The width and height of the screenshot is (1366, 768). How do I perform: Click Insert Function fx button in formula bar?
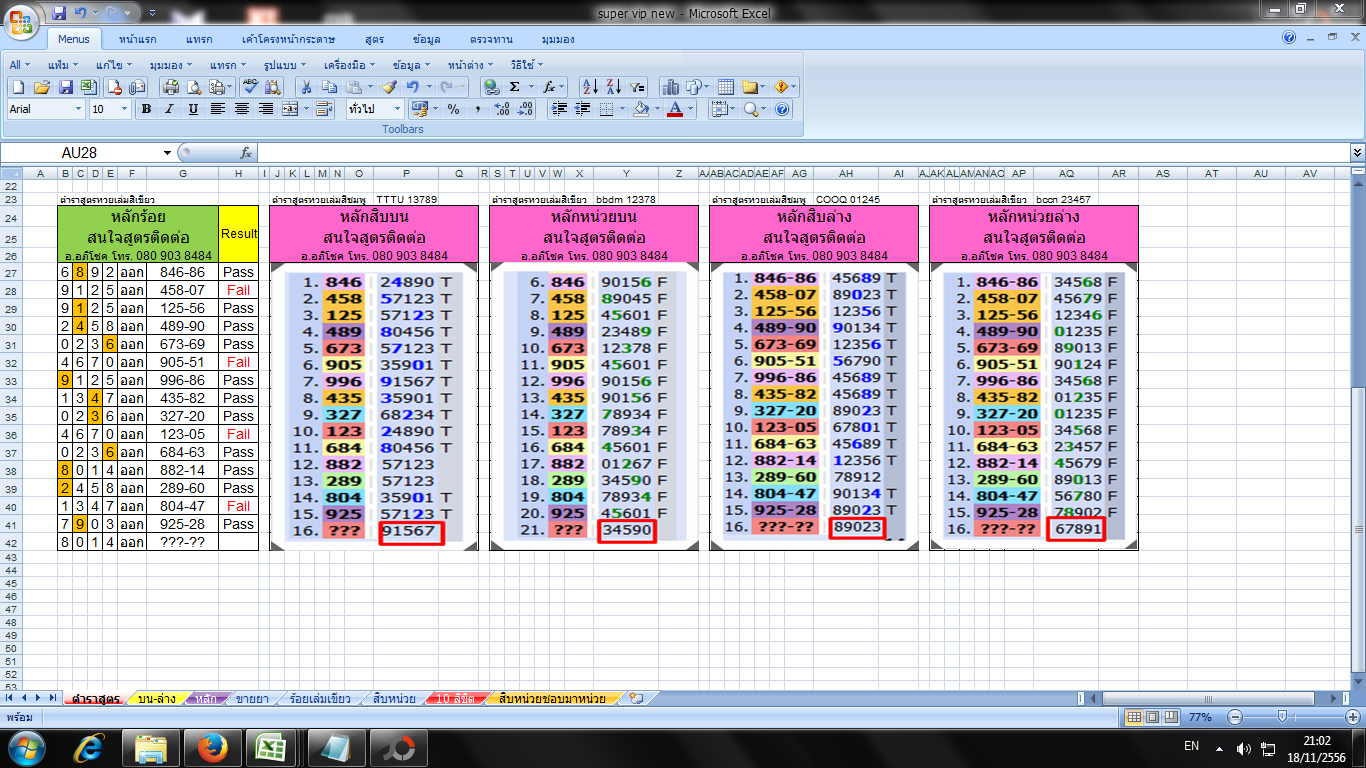pos(246,153)
